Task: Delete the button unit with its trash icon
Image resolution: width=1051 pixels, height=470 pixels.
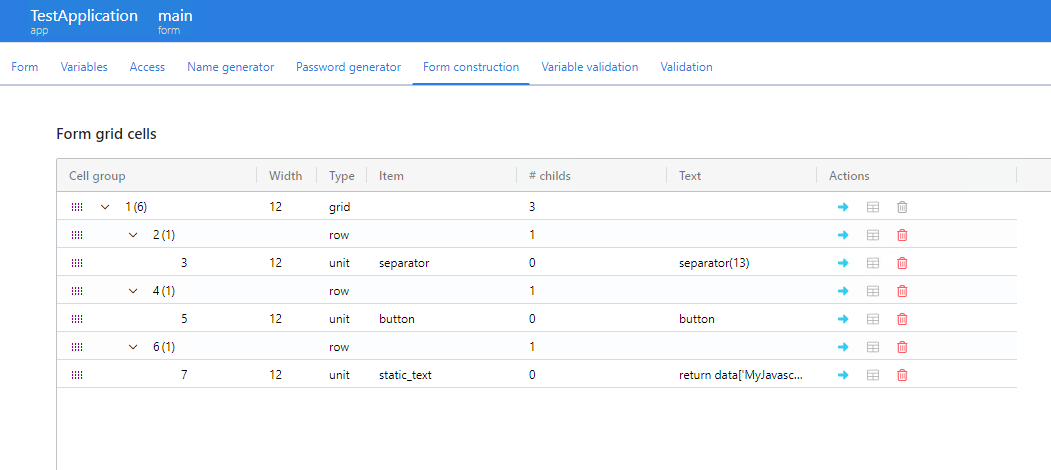Action: [x=902, y=319]
